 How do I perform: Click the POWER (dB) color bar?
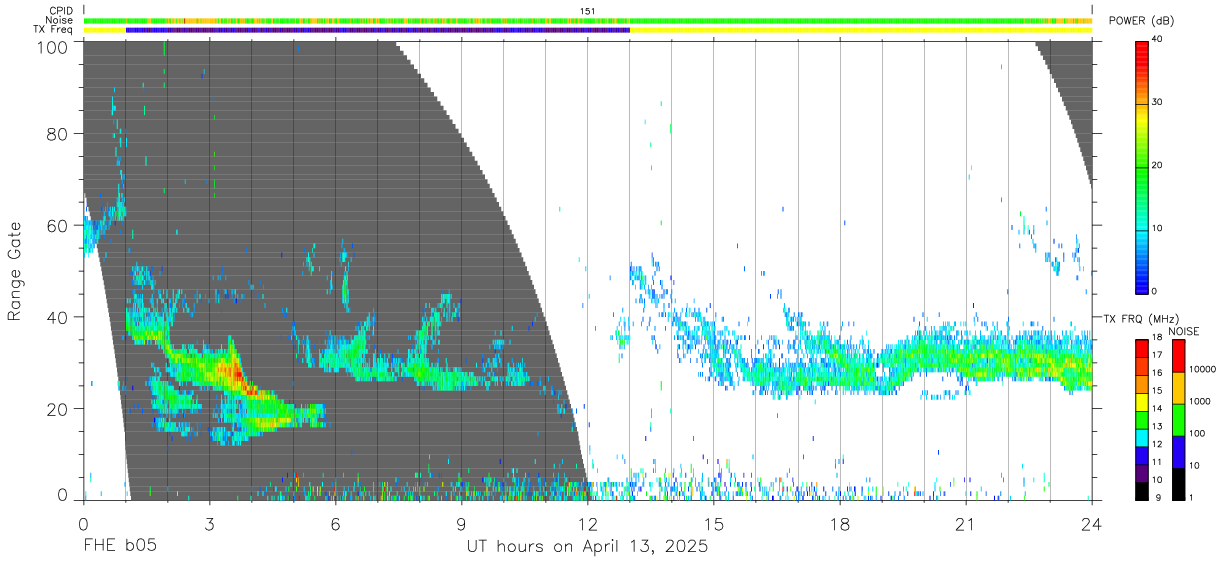tap(1142, 166)
